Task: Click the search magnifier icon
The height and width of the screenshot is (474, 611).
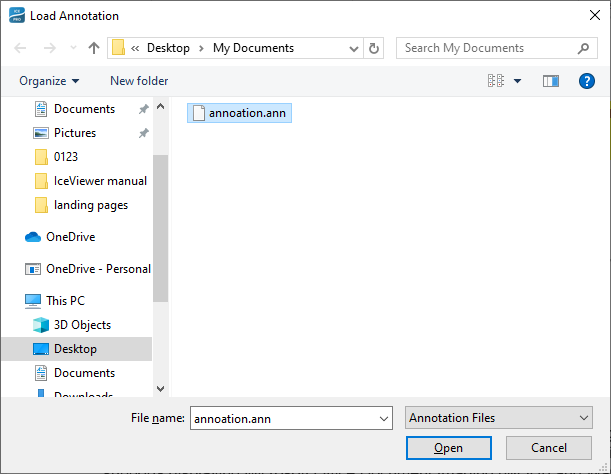Action: click(583, 48)
